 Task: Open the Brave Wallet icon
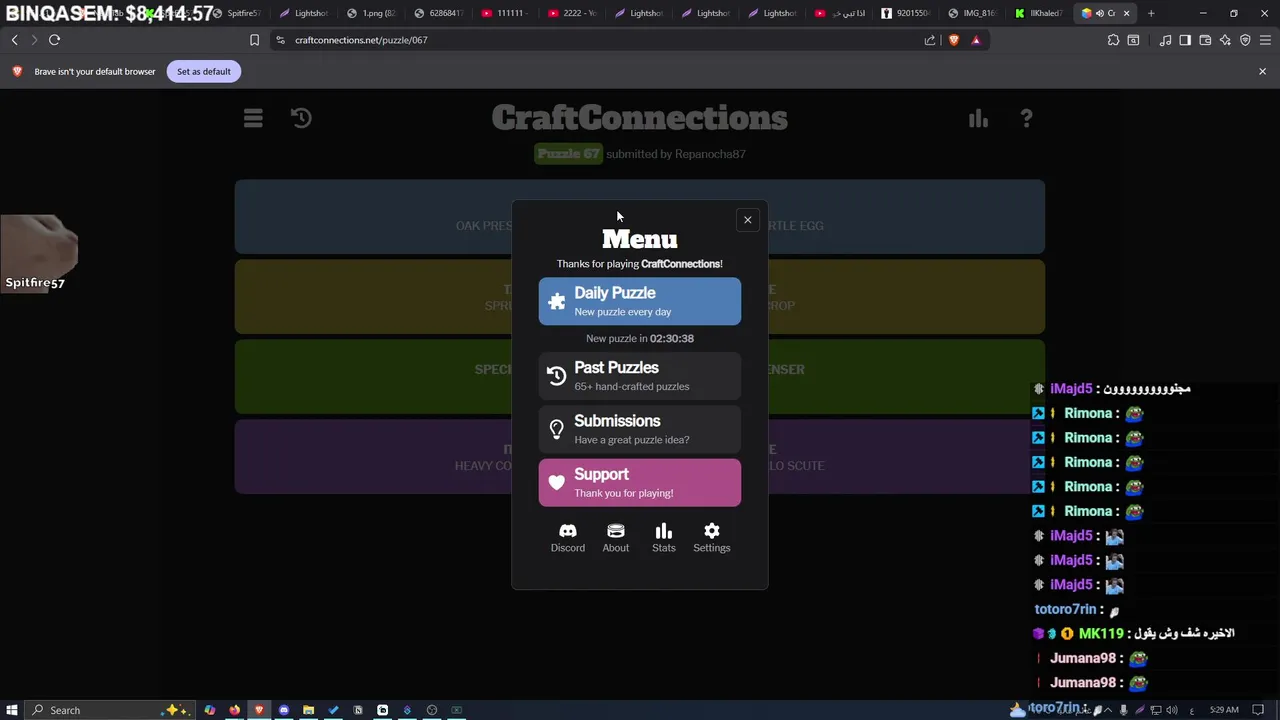click(1205, 40)
